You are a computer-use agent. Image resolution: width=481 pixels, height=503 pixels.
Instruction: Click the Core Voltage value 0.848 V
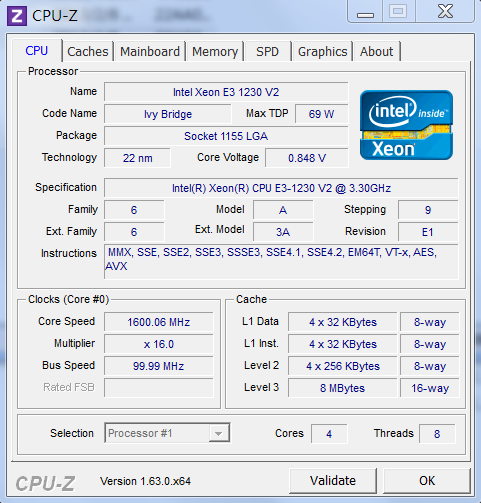coord(307,158)
